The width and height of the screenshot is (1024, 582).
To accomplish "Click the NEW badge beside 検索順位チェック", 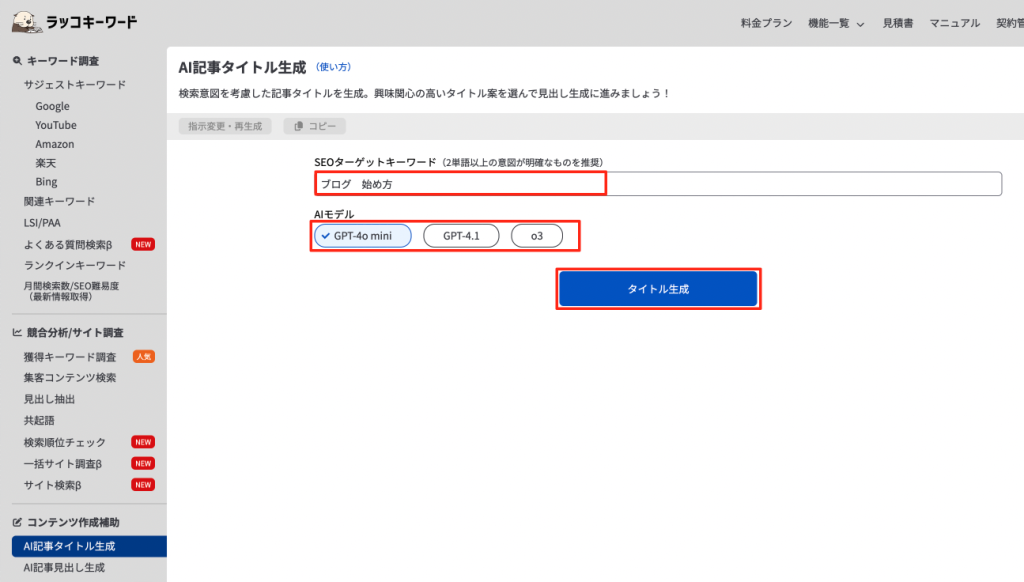I will tap(143, 442).
